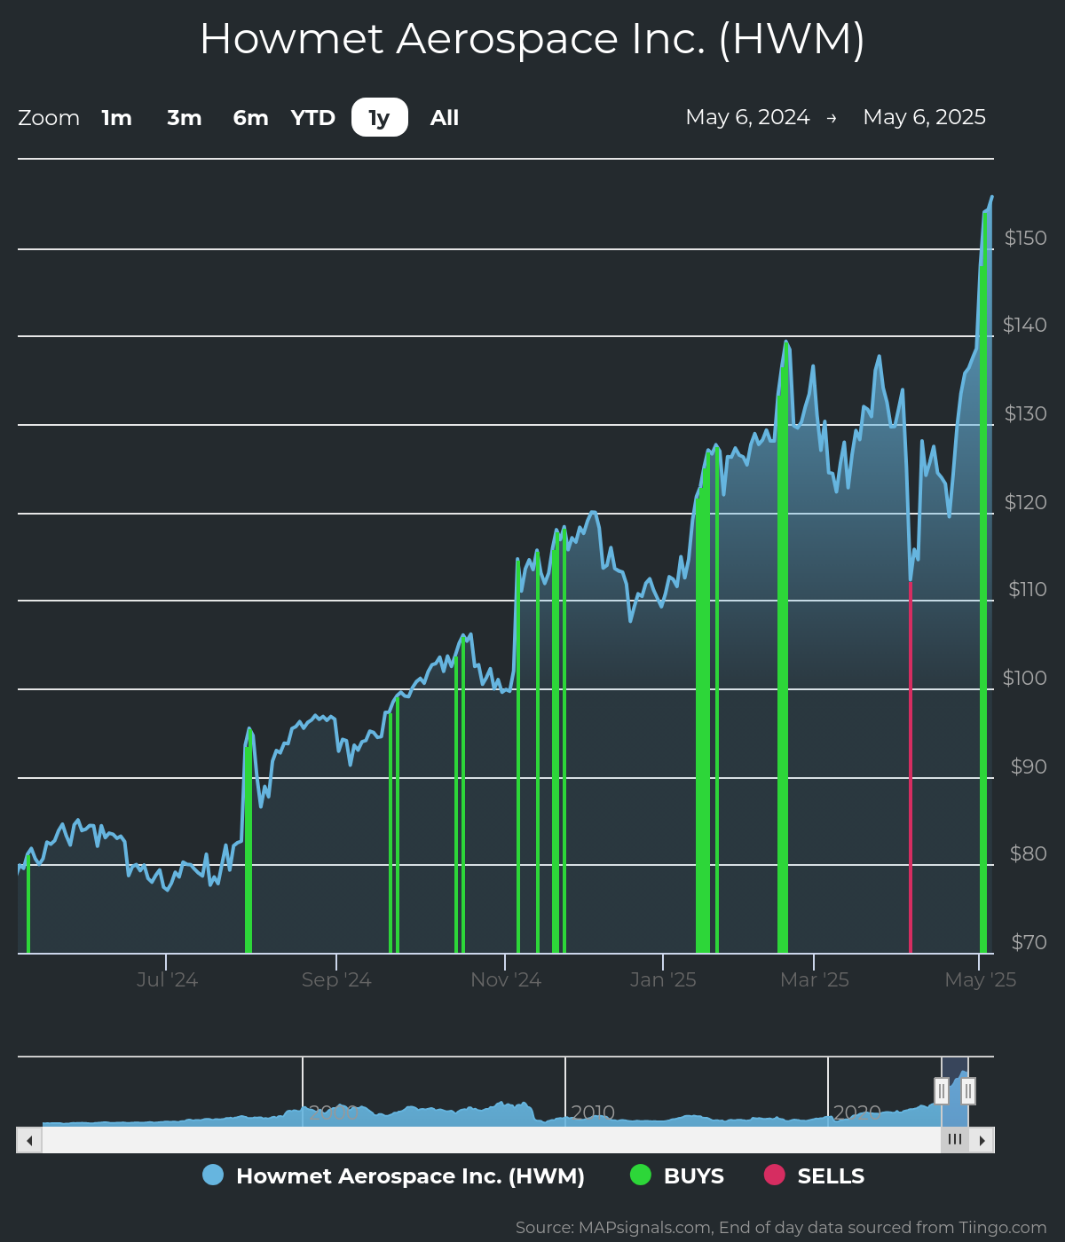This screenshot has height=1242, width=1065.
Task: Click the scrollbar right arrow
Action: [982, 1140]
